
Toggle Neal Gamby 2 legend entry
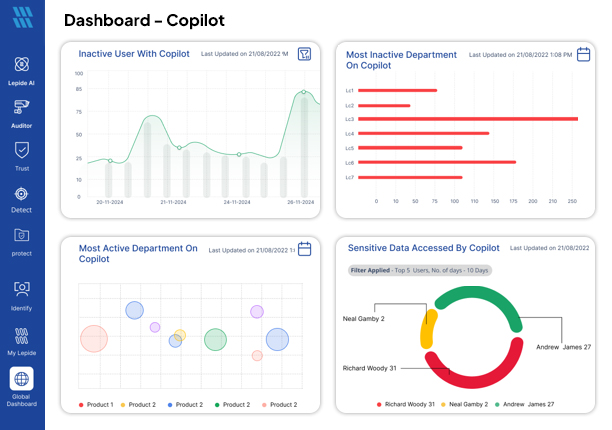(x=469, y=404)
